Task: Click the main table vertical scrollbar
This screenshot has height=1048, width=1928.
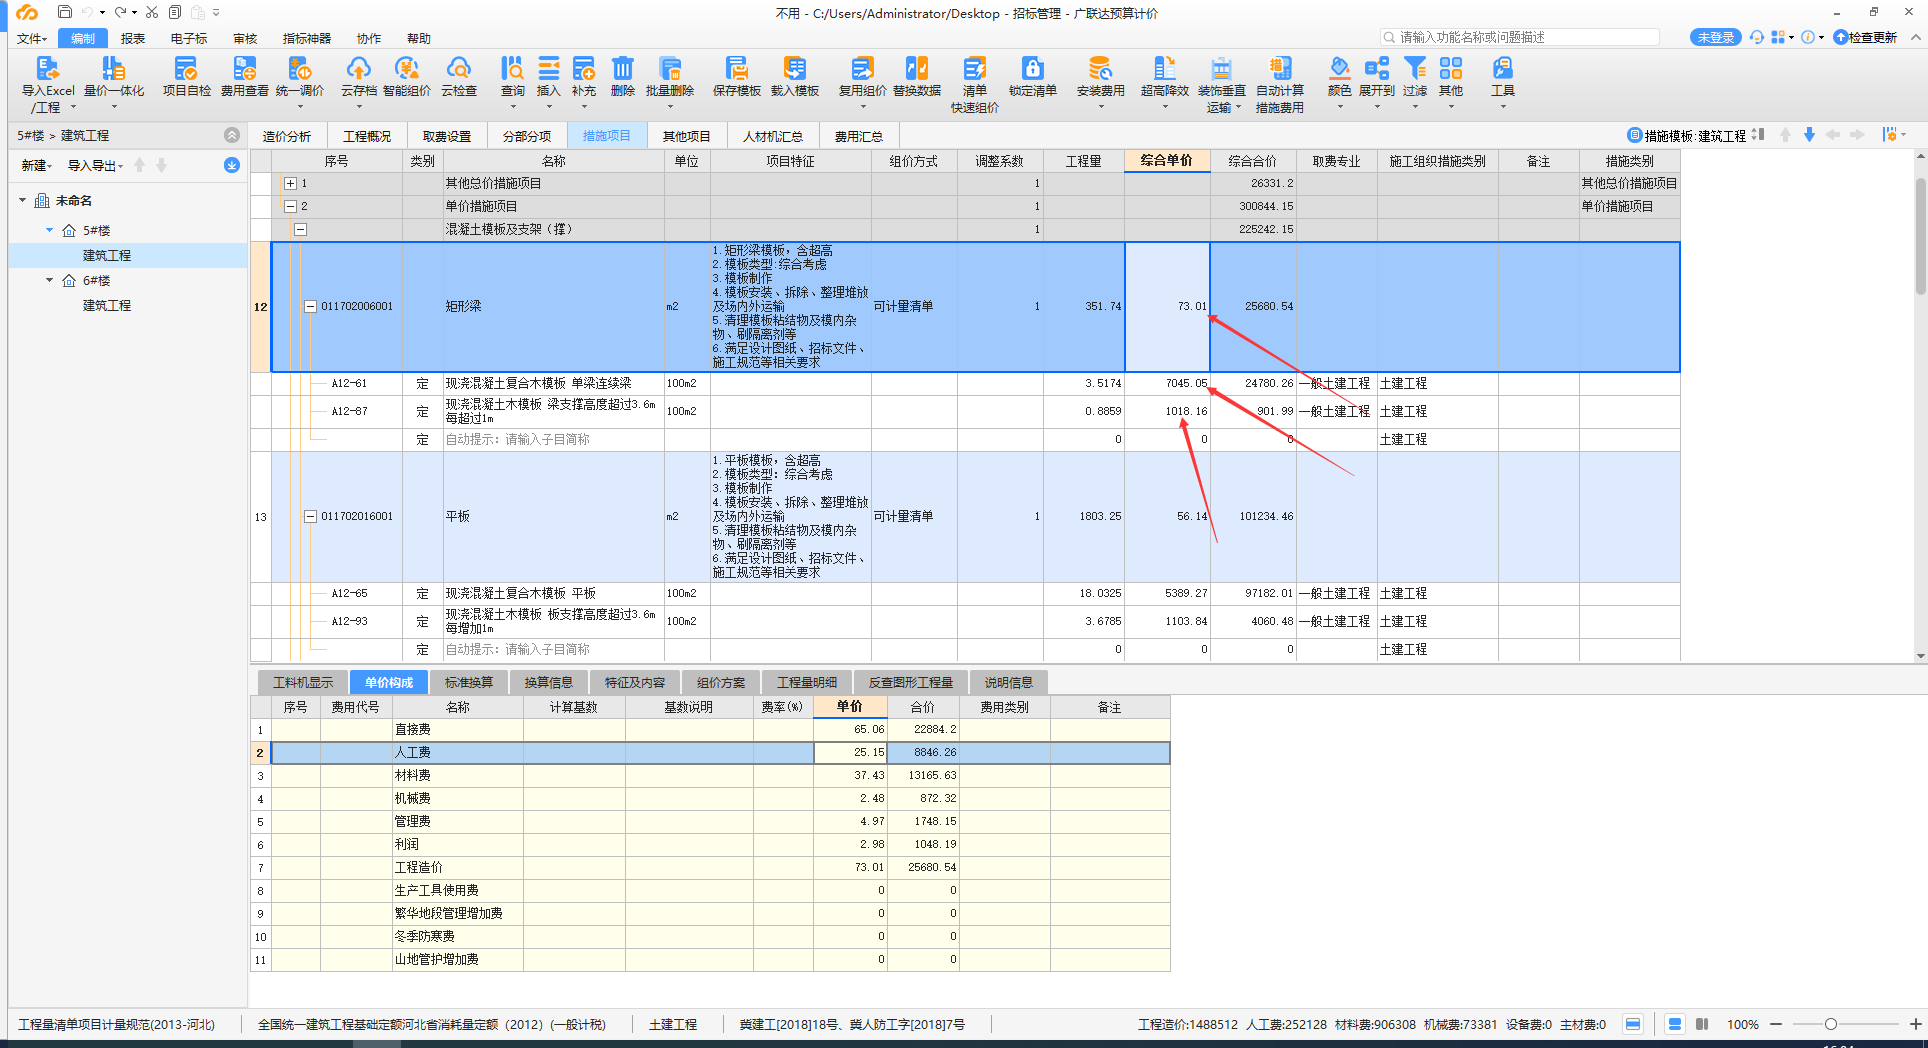Action: (x=1920, y=236)
